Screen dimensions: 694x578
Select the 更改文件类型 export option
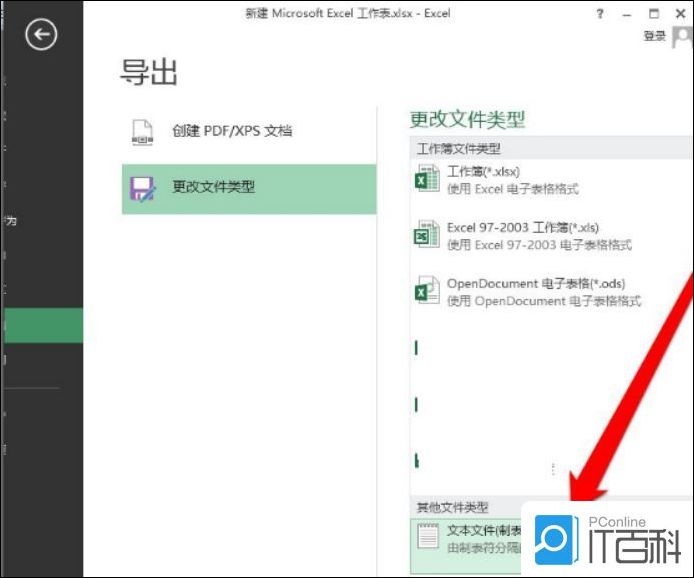(x=249, y=189)
